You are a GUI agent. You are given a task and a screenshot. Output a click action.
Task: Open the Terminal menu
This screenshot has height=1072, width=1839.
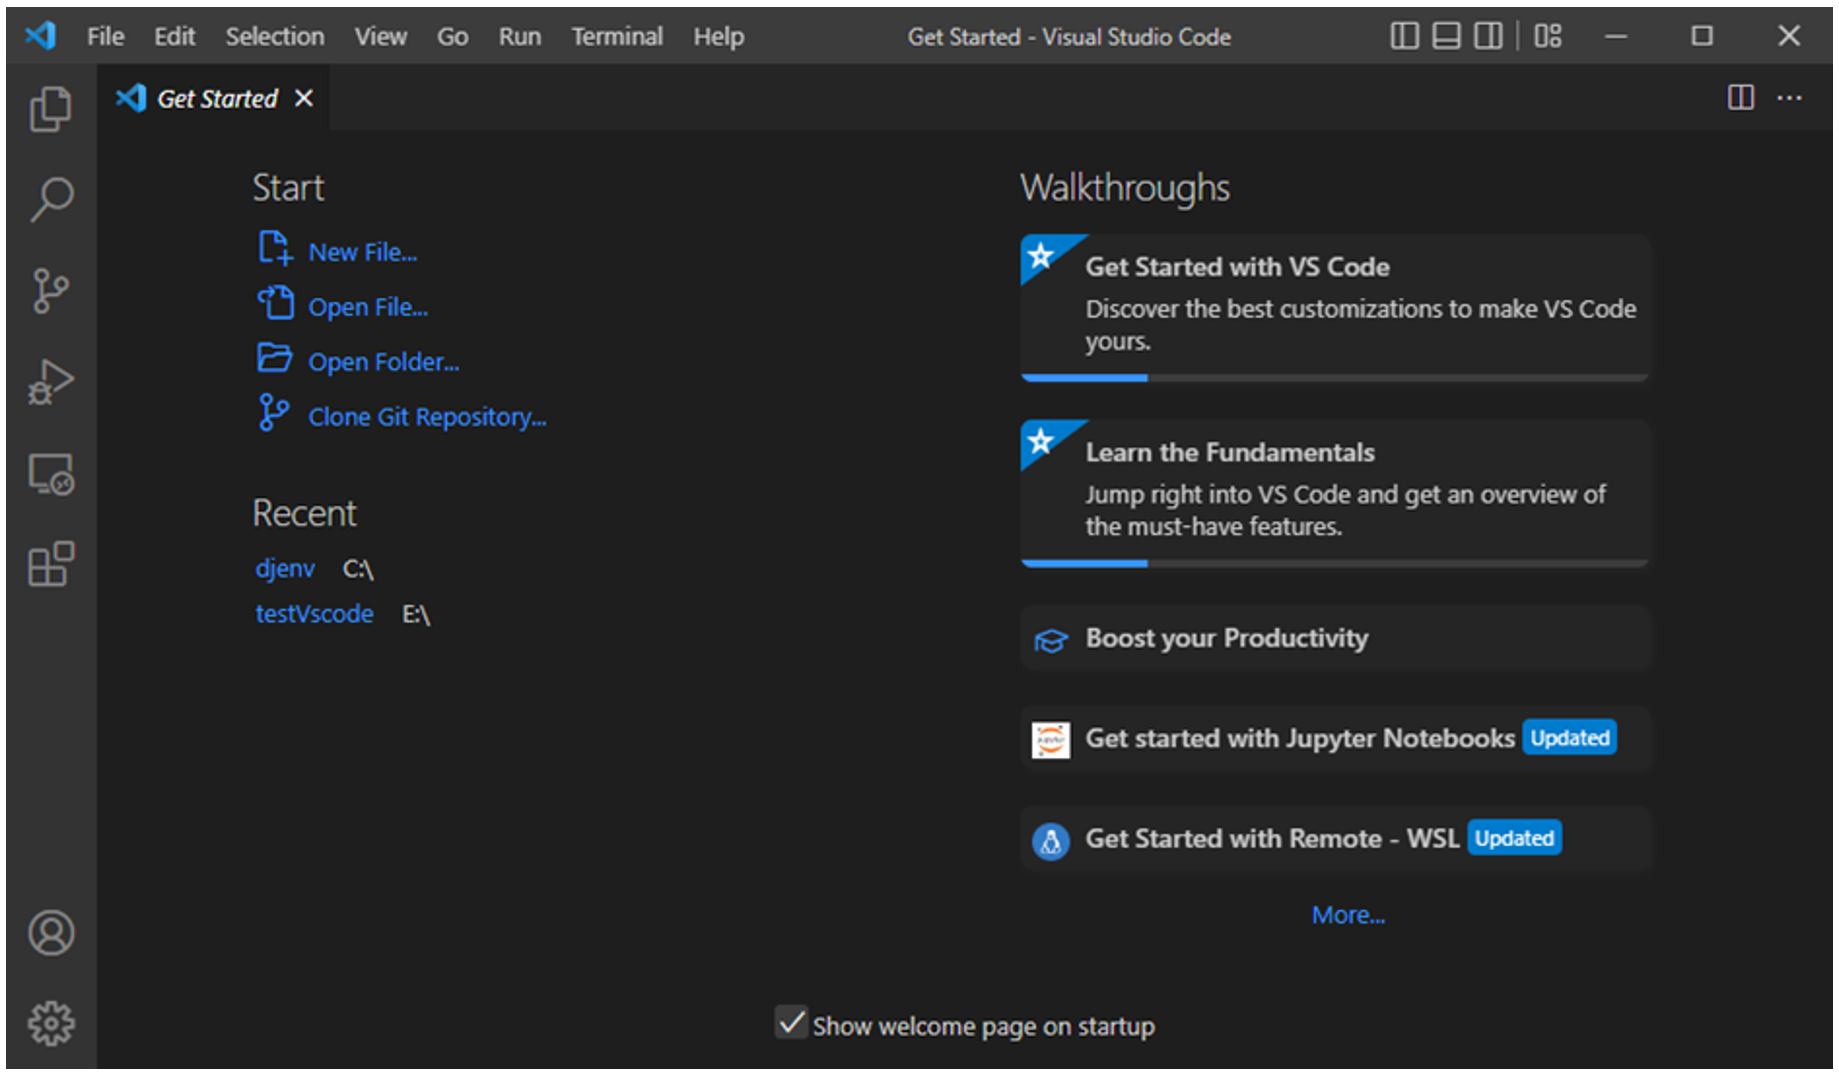(616, 37)
